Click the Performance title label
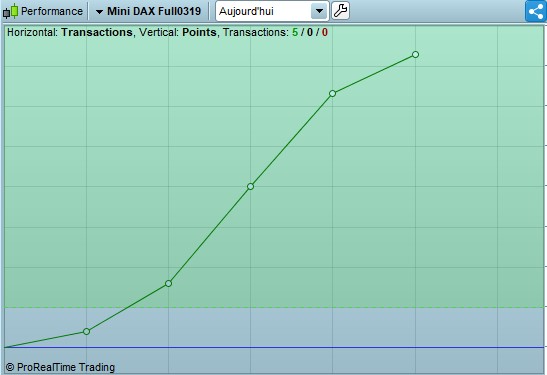The width and height of the screenshot is (547, 375). pos(52,11)
